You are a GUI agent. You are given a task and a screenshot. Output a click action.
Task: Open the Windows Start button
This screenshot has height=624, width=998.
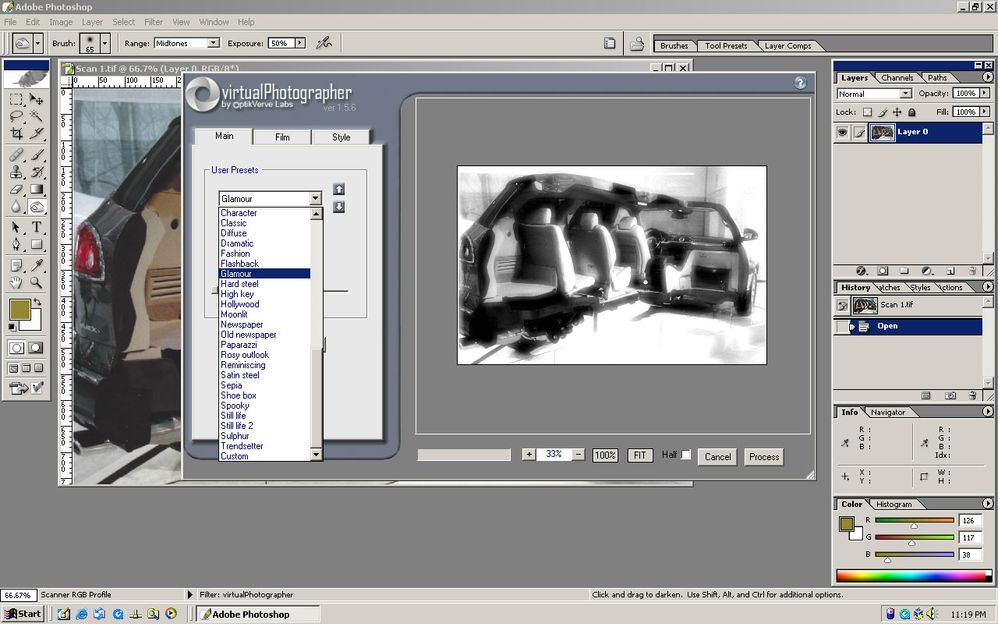[x=22, y=614]
